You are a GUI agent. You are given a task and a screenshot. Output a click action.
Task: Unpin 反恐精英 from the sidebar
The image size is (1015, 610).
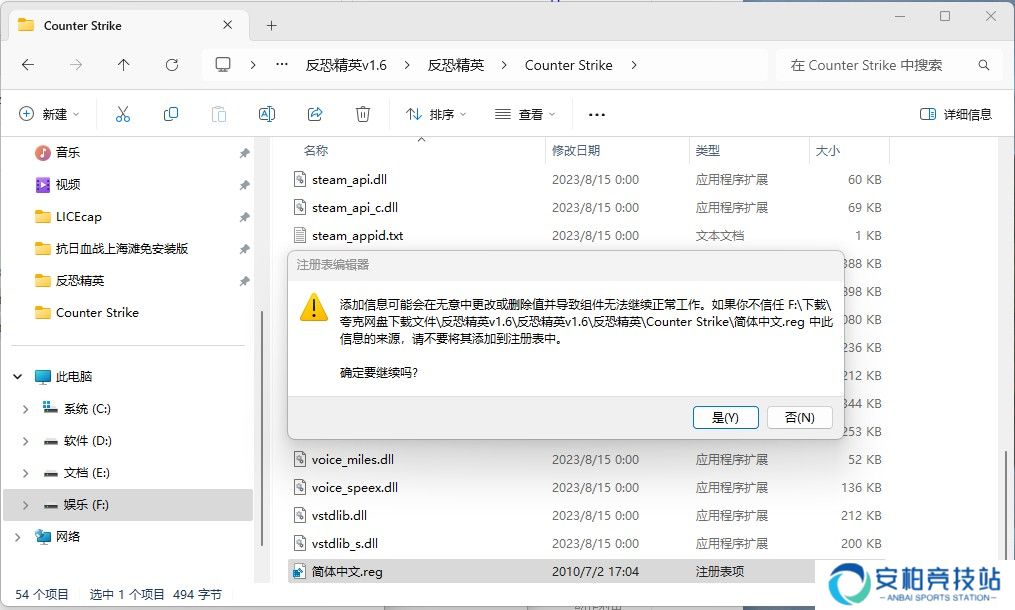(243, 281)
